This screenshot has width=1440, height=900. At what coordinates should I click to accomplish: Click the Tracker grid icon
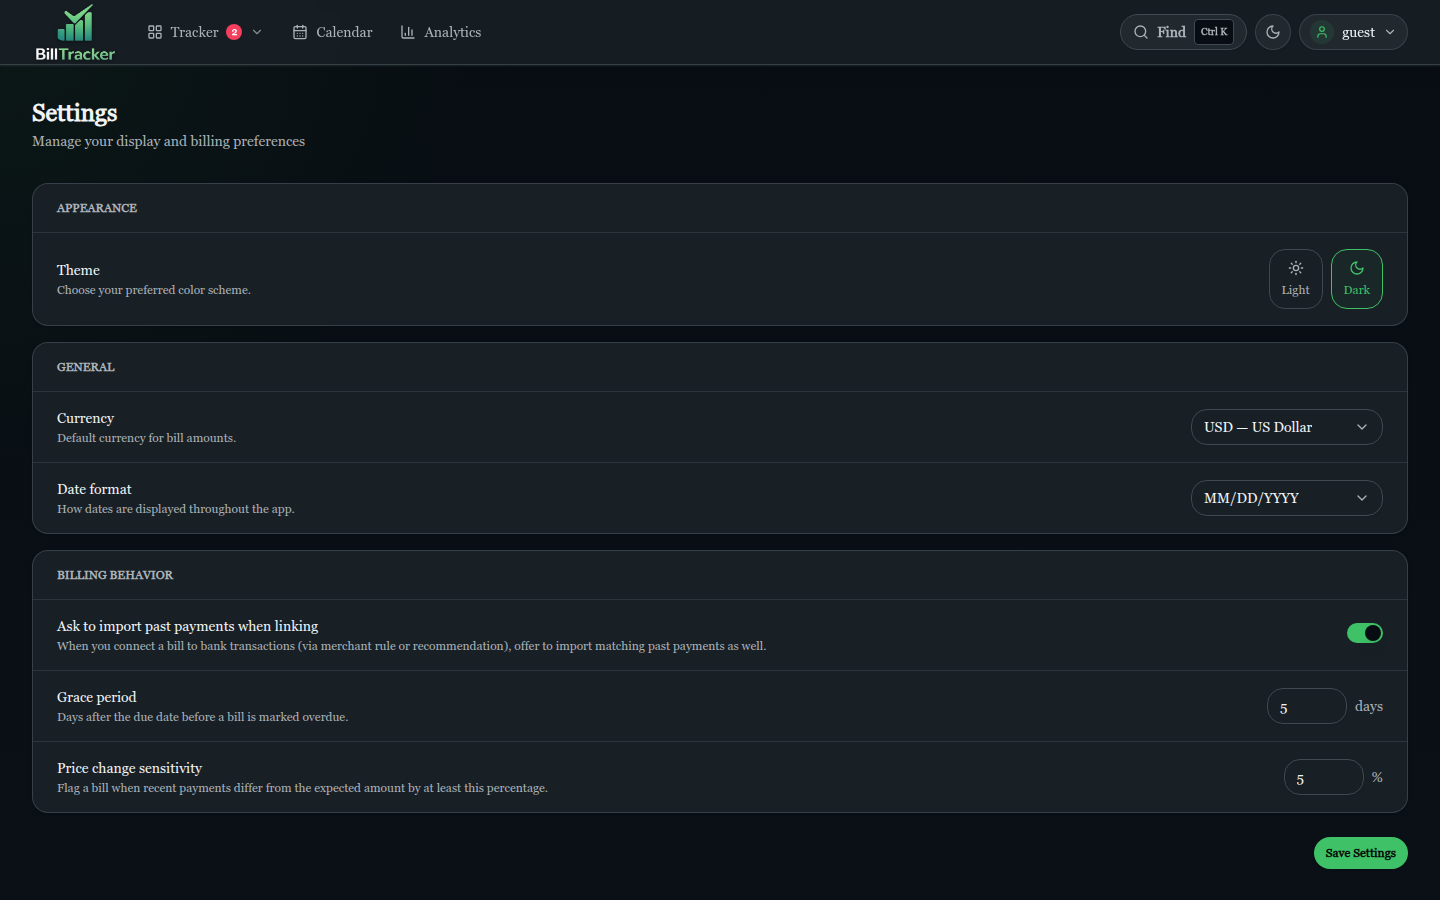pos(155,32)
